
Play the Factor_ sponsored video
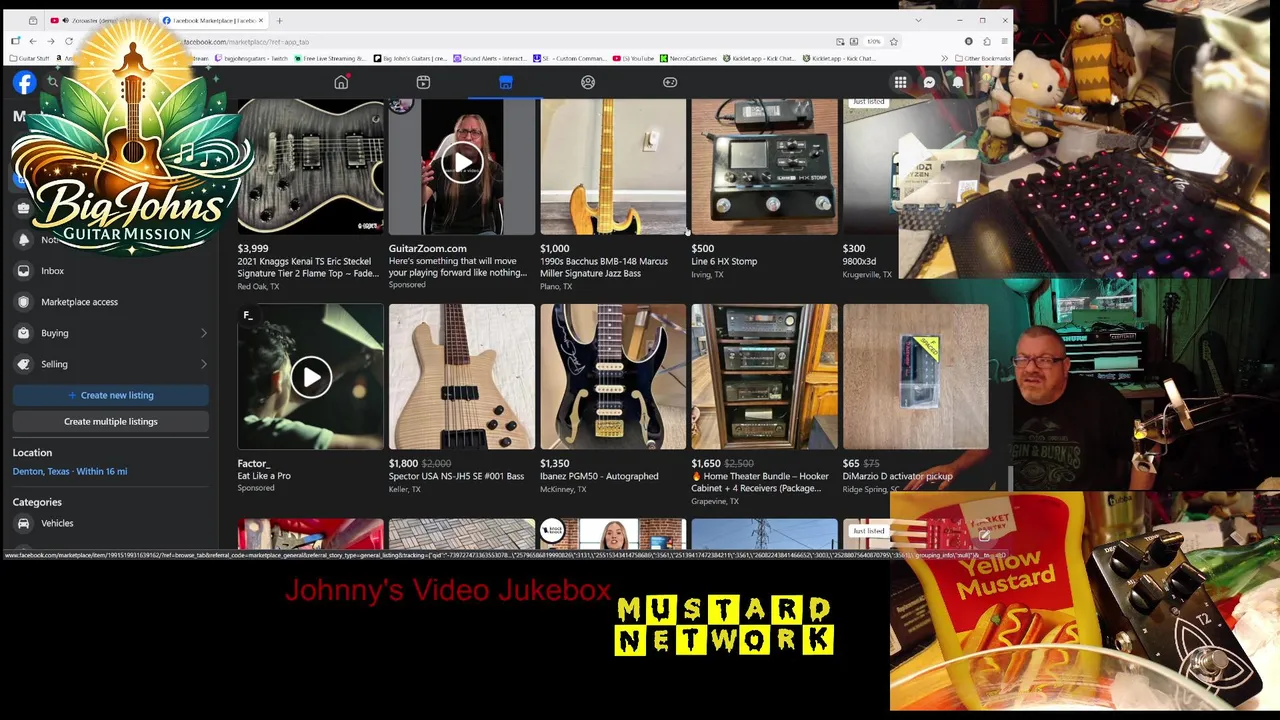[x=311, y=377]
